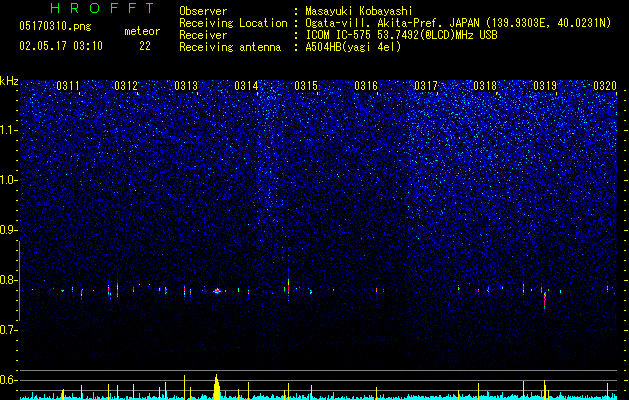629x400 pixels.
Task: Click the 0313 time marker
Action: click(x=186, y=86)
